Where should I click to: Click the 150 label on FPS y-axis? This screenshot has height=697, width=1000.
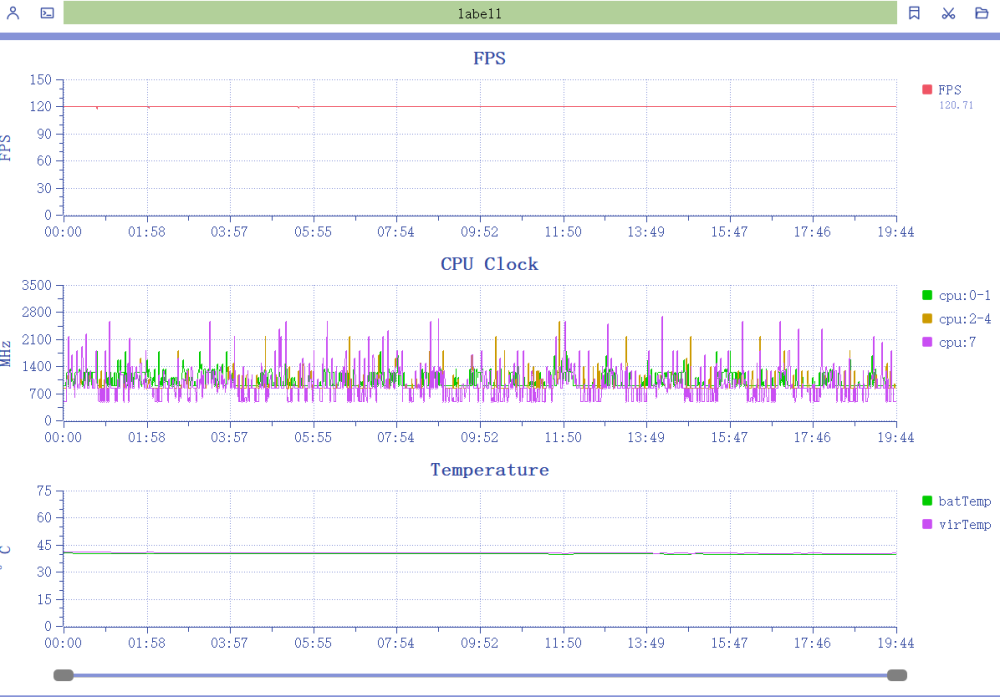(40, 80)
